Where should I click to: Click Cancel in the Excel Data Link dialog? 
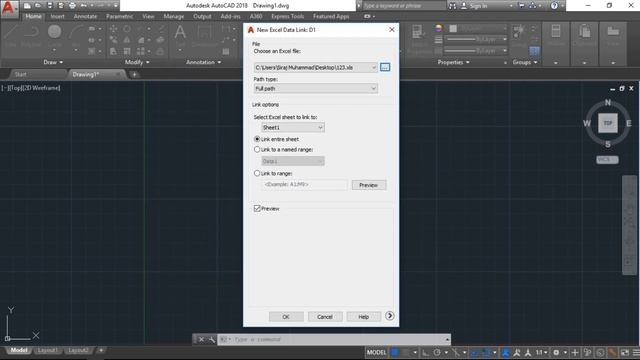coord(325,317)
